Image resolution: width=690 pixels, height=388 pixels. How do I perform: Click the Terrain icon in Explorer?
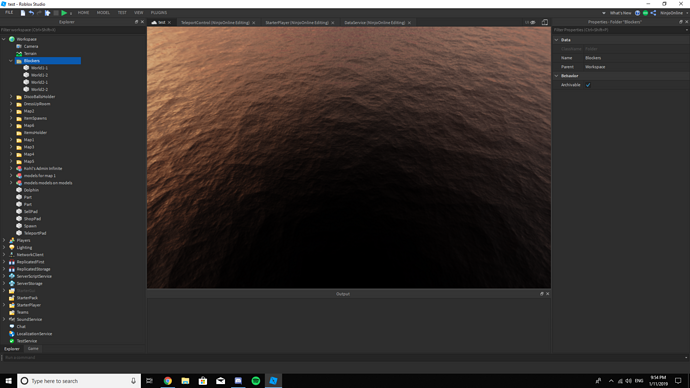pos(19,53)
